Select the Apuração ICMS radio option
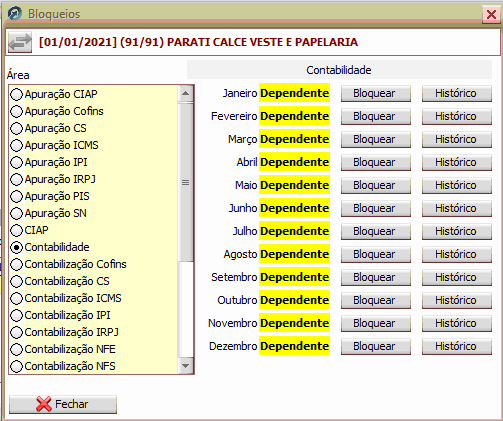The height and width of the screenshot is (421, 503). click(x=16, y=145)
